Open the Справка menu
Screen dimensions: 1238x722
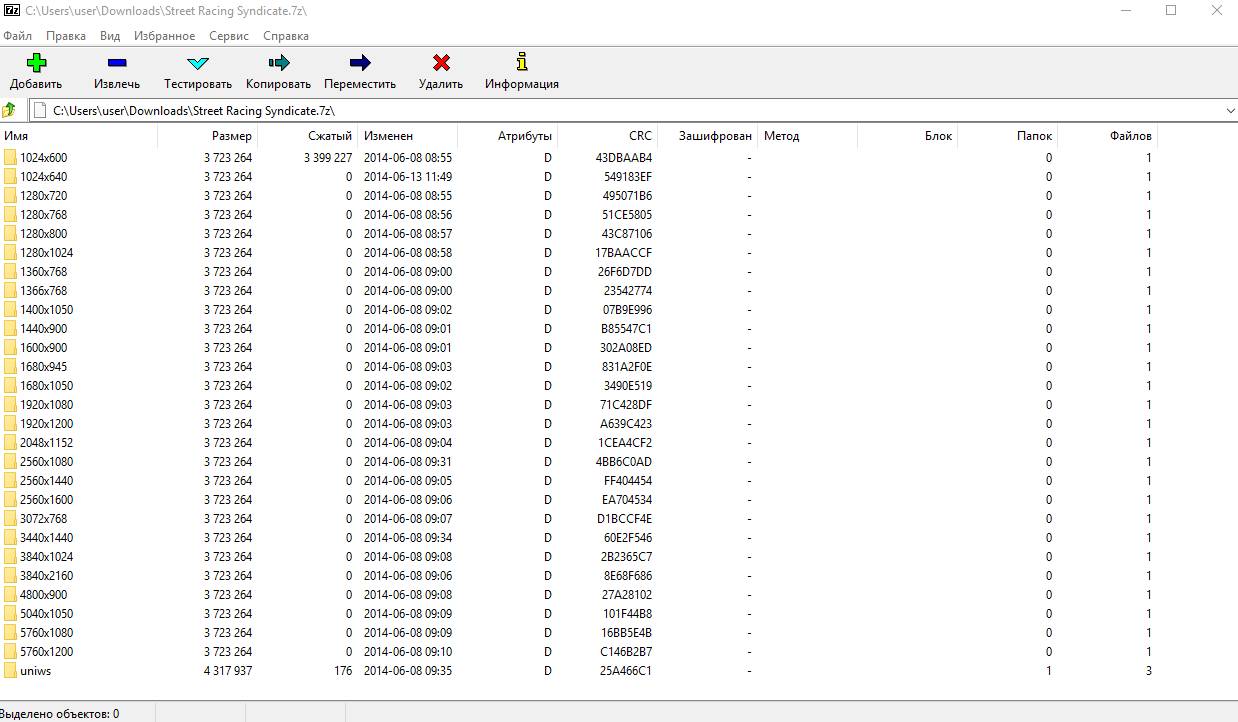click(286, 36)
